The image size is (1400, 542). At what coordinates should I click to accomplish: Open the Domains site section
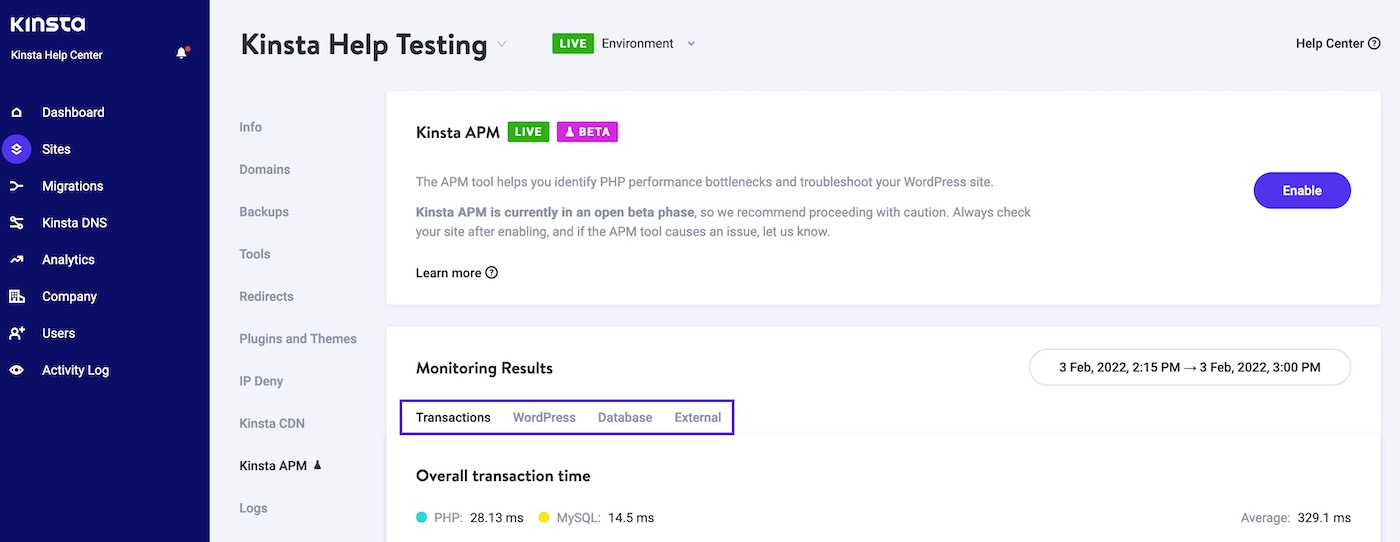click(265, 169)
